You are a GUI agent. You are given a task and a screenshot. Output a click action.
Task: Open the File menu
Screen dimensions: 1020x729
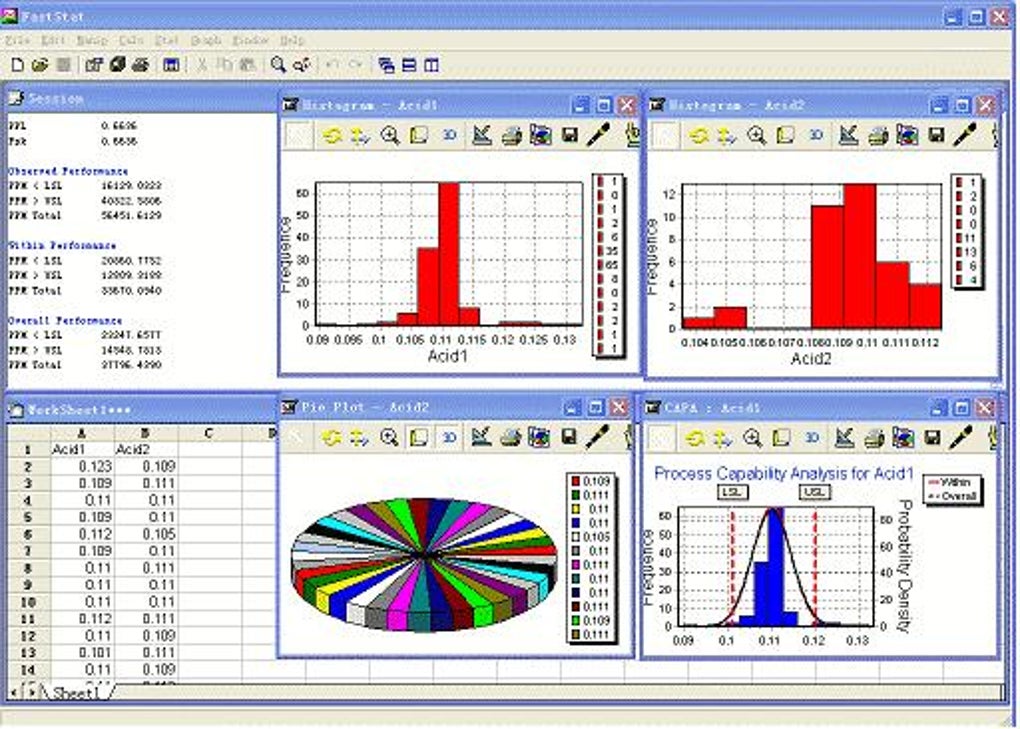(18, 40)
